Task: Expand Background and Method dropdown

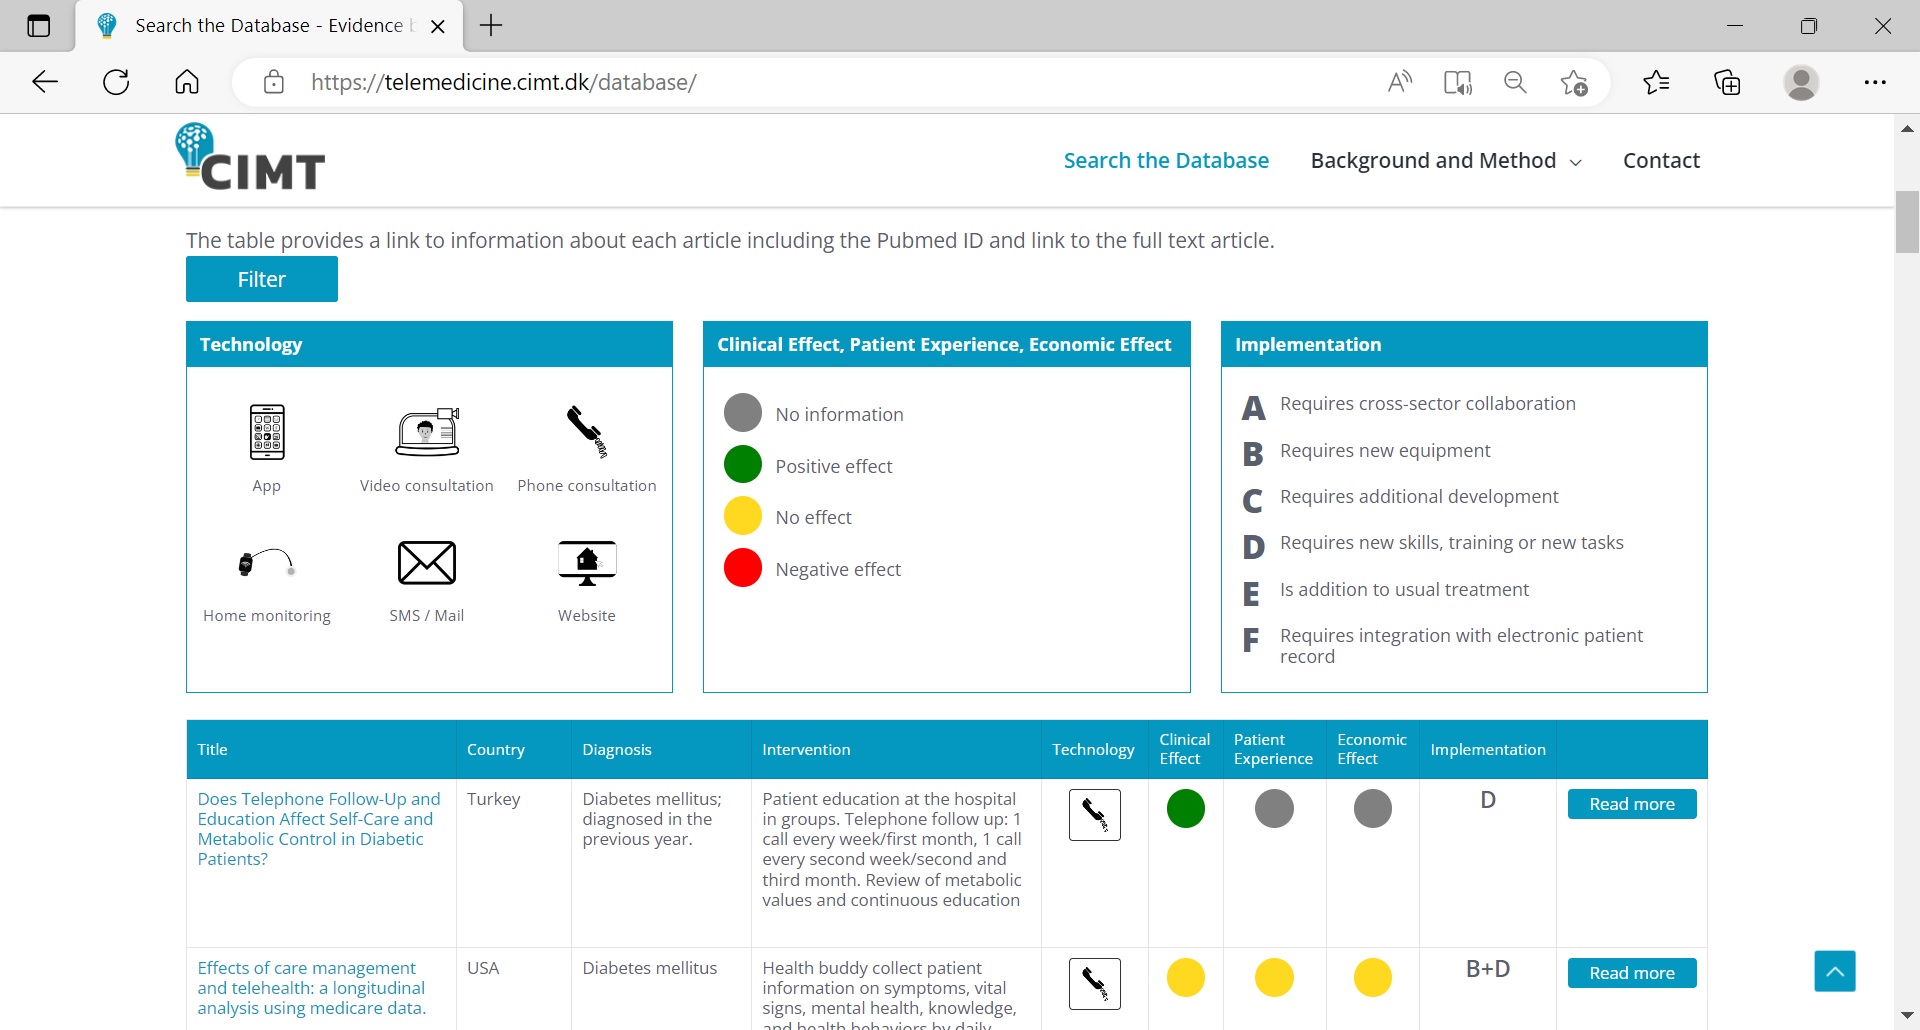Action: [1446, 161]
